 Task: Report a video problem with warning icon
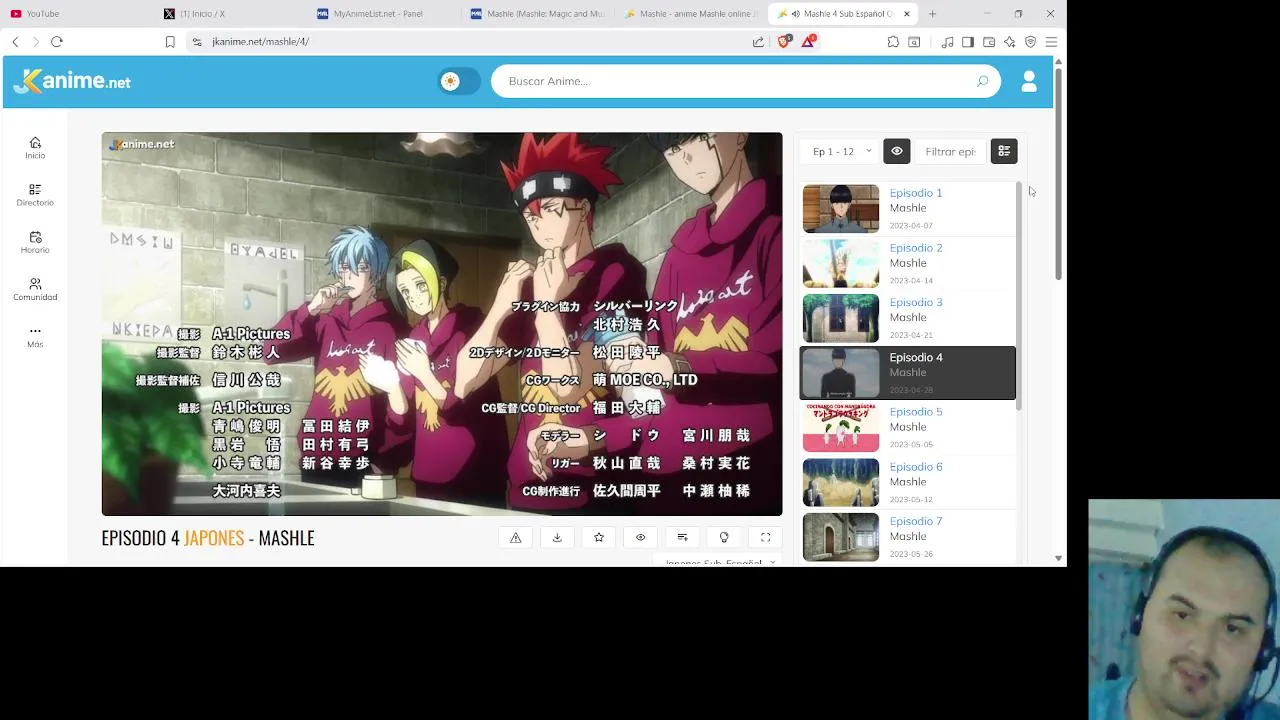pos(516,538)
